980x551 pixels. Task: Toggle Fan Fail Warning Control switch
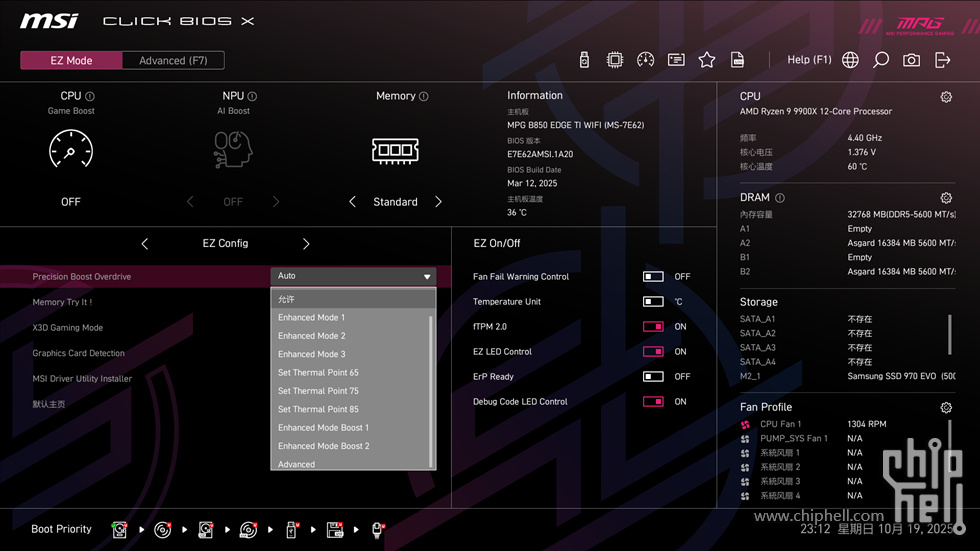coord(653,277)
